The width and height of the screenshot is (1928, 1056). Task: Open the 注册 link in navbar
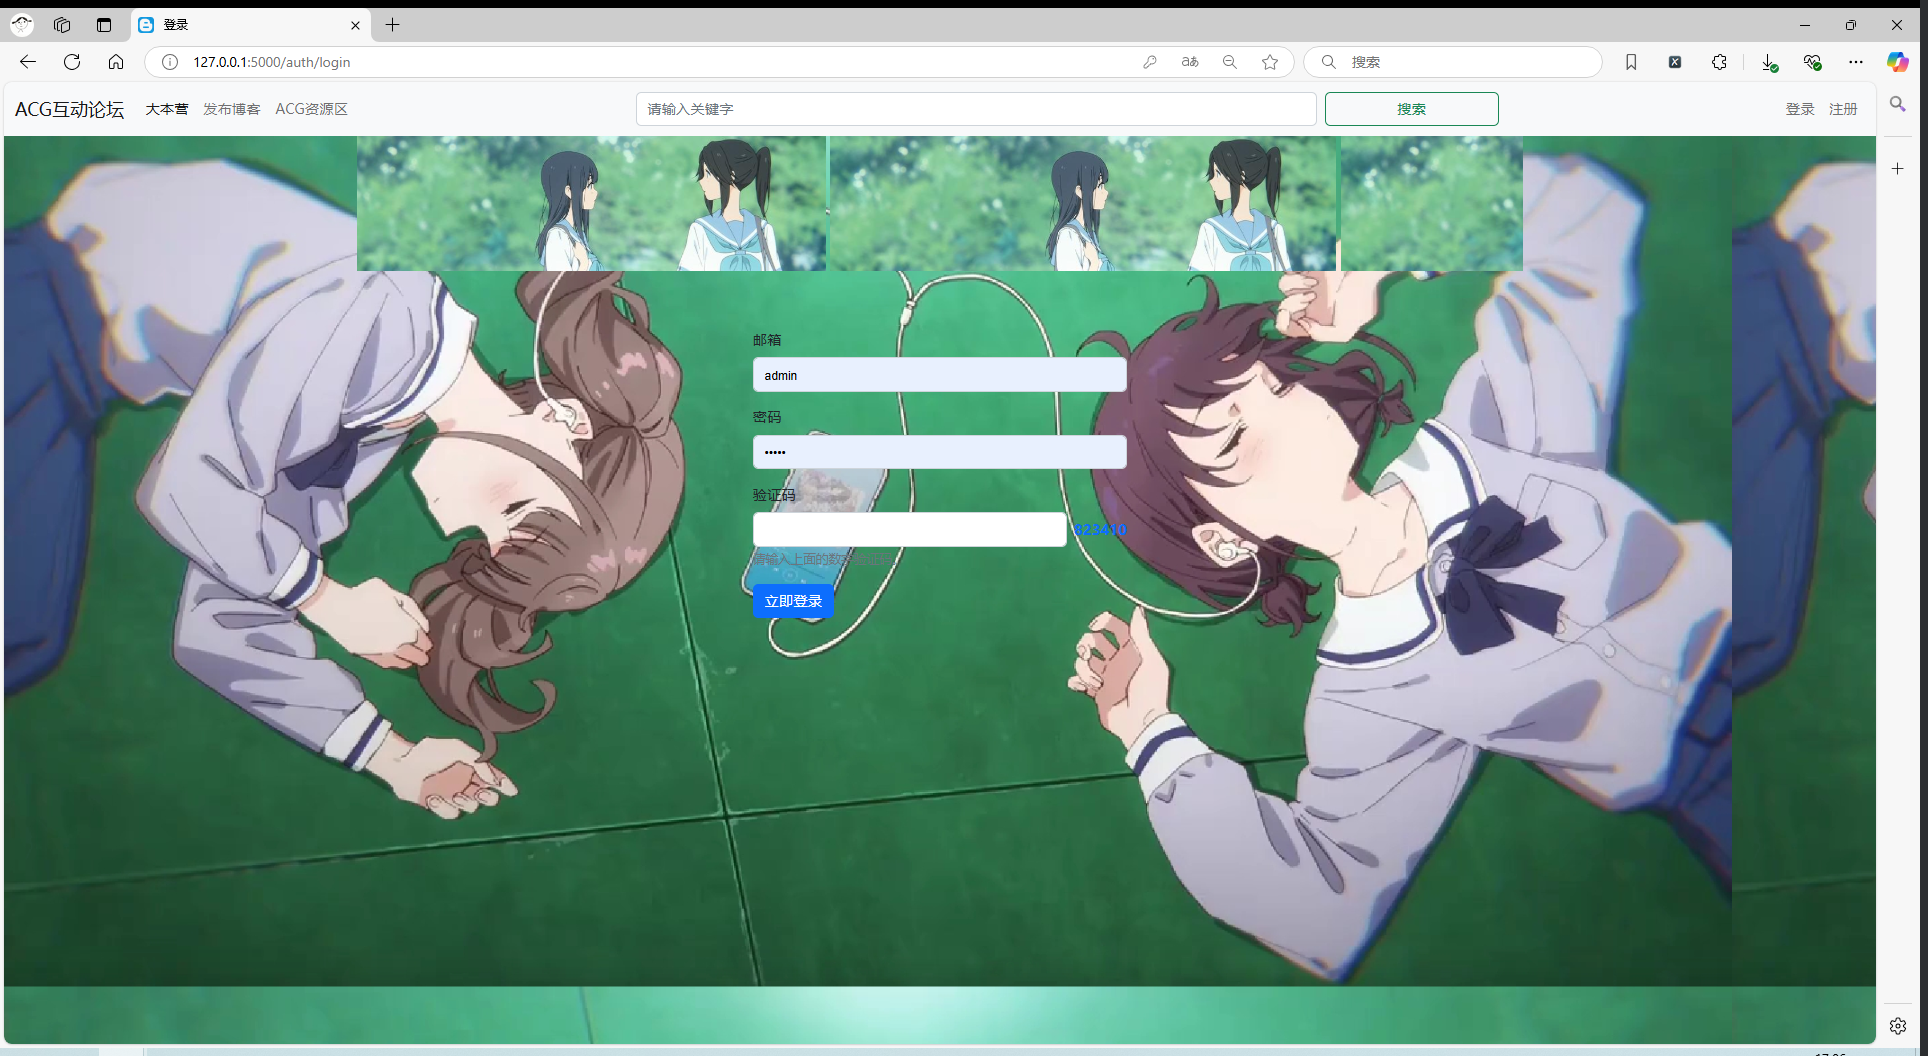point(1843,109)
